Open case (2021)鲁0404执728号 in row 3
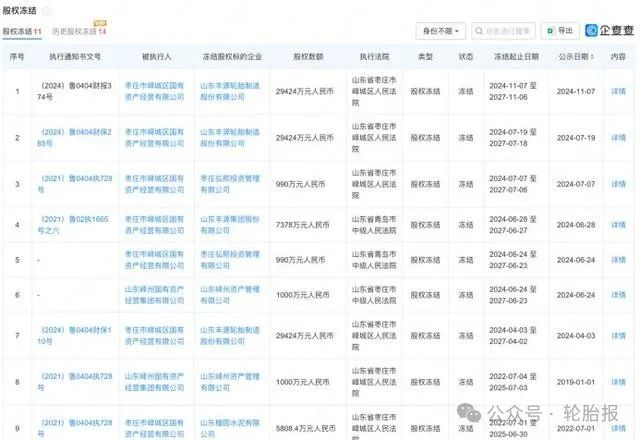The image size is (640, 440). coord(74,184)
